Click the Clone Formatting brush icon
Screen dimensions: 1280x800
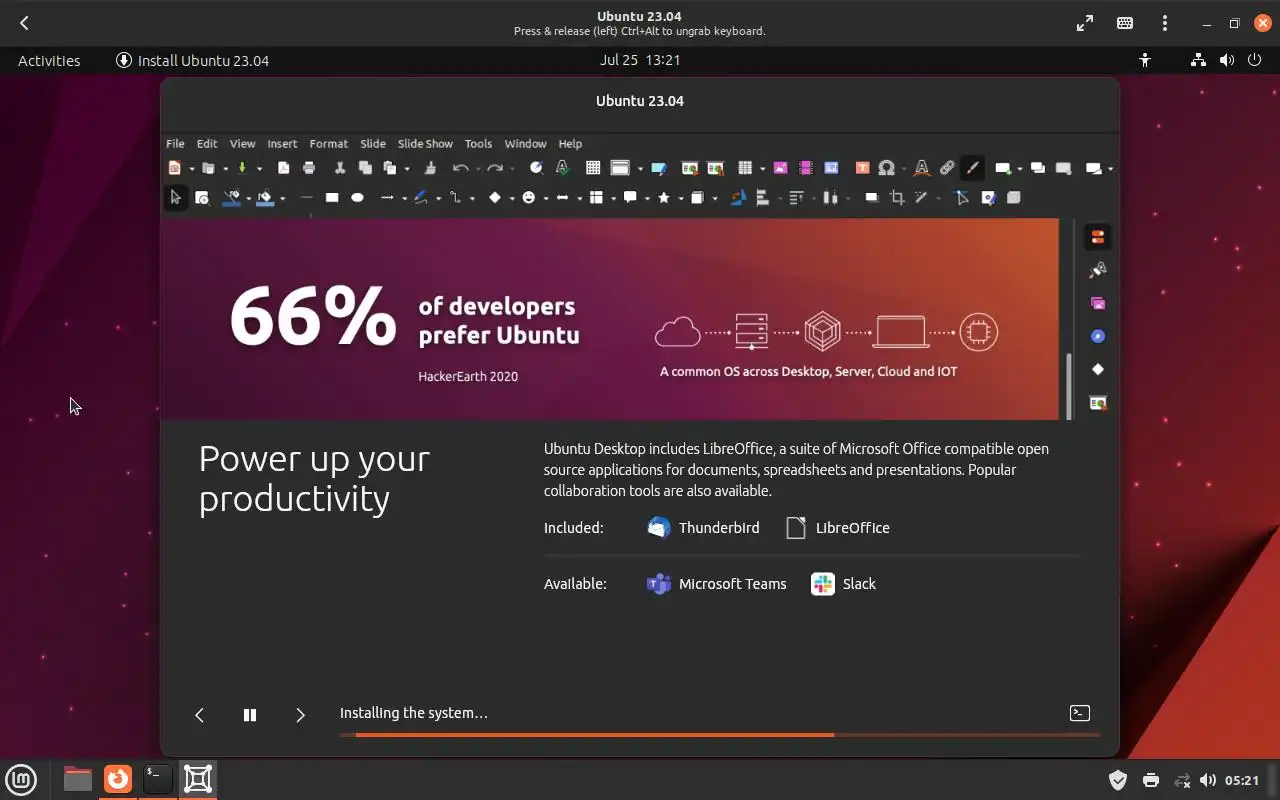(x=430, y=168)
